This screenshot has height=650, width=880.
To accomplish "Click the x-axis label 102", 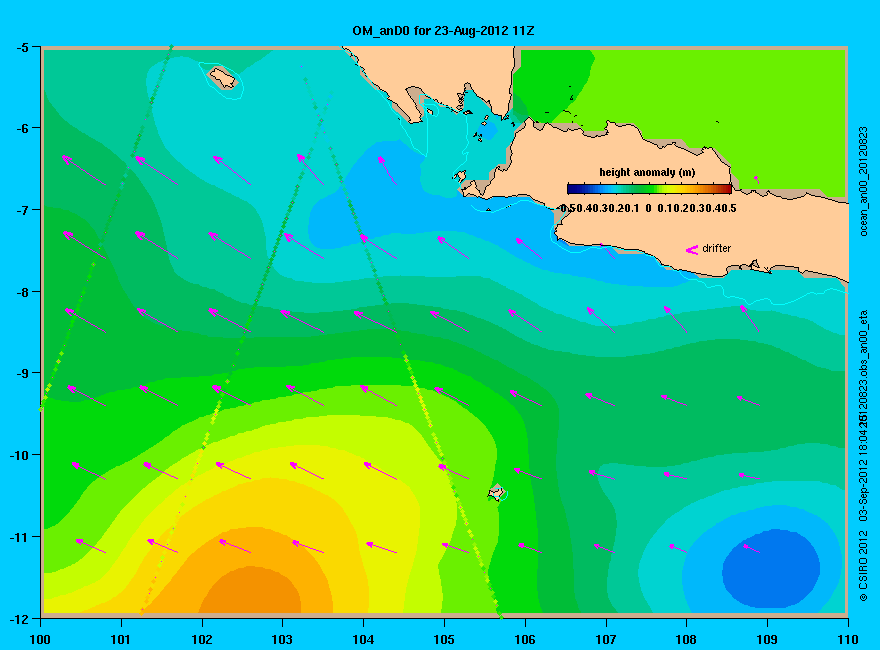I will tap(201, 639).
